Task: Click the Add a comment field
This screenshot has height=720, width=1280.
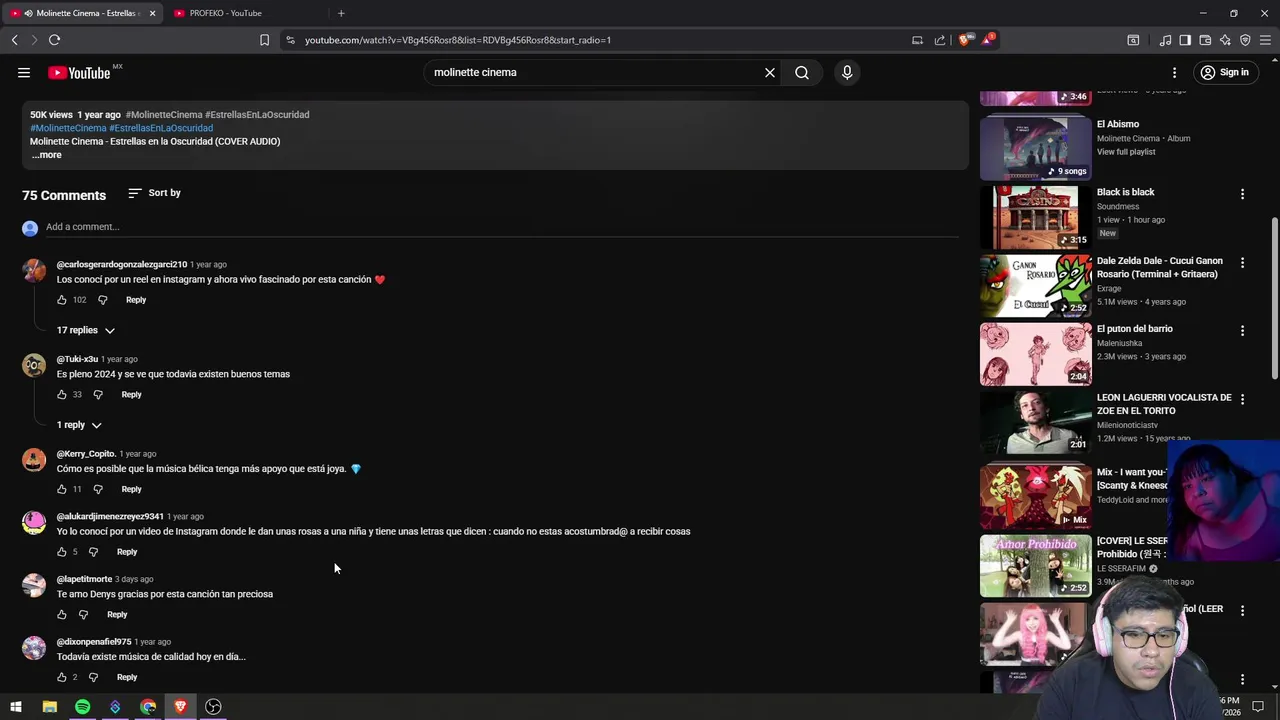Action: coord(502,227)
